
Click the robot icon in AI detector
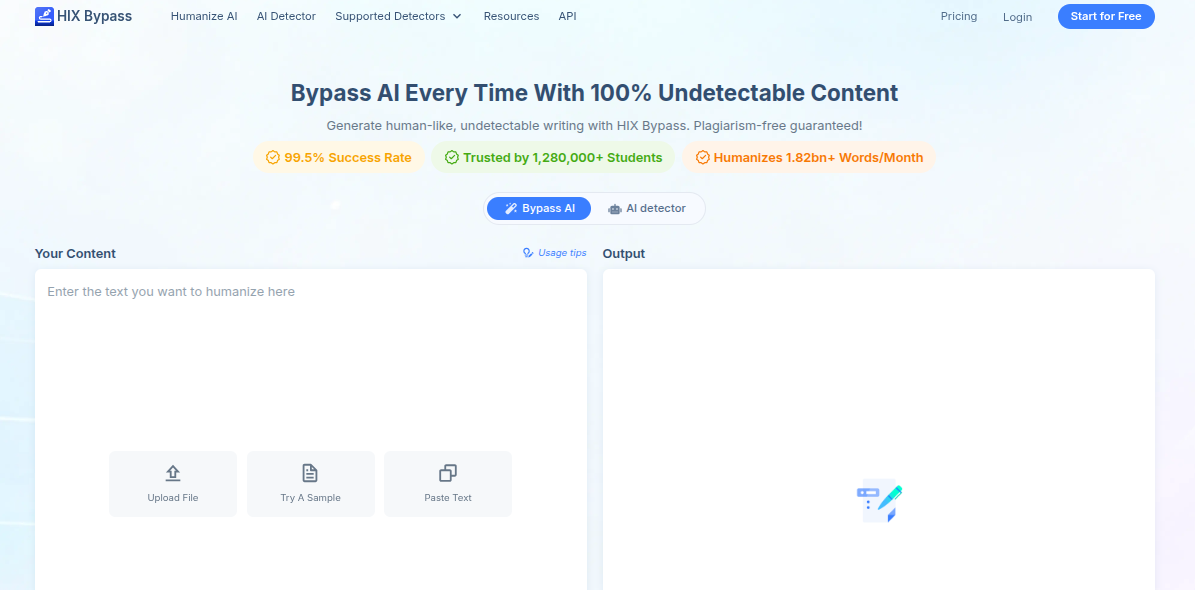coord(615,209)
